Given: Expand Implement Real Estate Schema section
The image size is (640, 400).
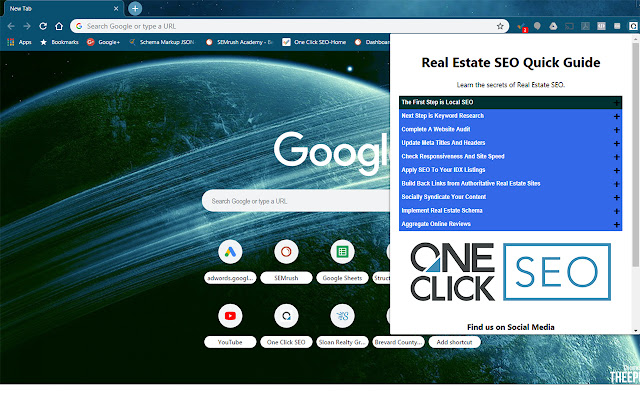Looking at the screenshot, I should click(510, 211).
